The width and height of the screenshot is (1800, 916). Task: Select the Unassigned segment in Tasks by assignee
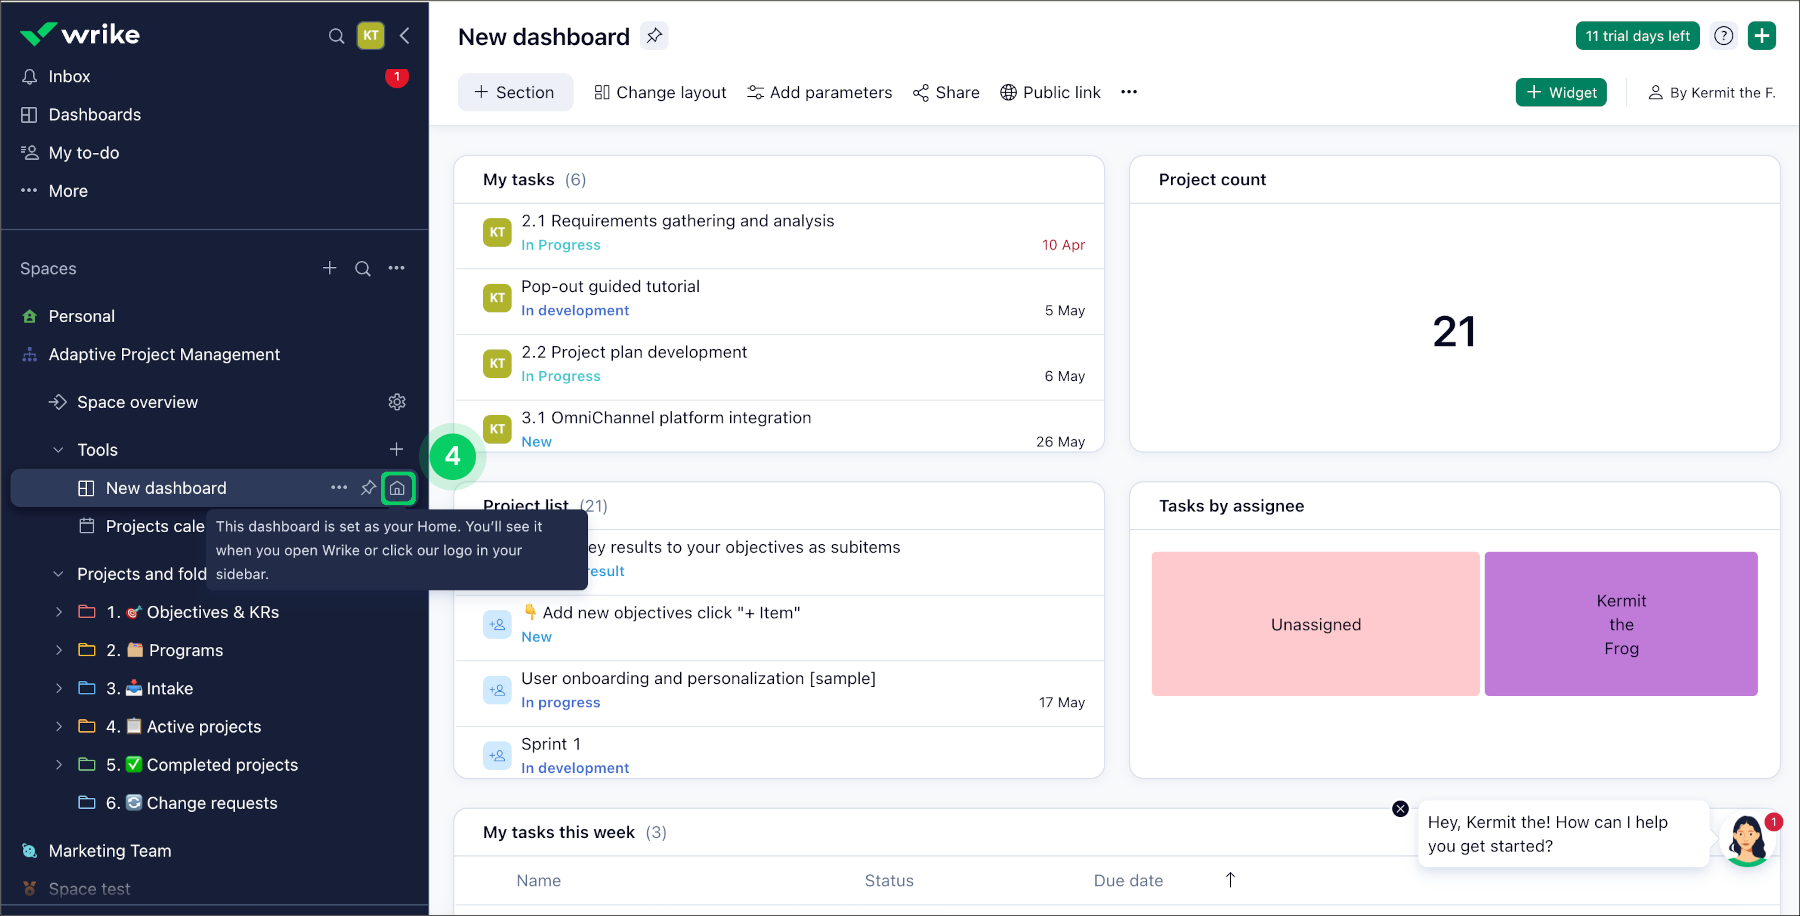pyautogui.click(x=1315, y=623)
